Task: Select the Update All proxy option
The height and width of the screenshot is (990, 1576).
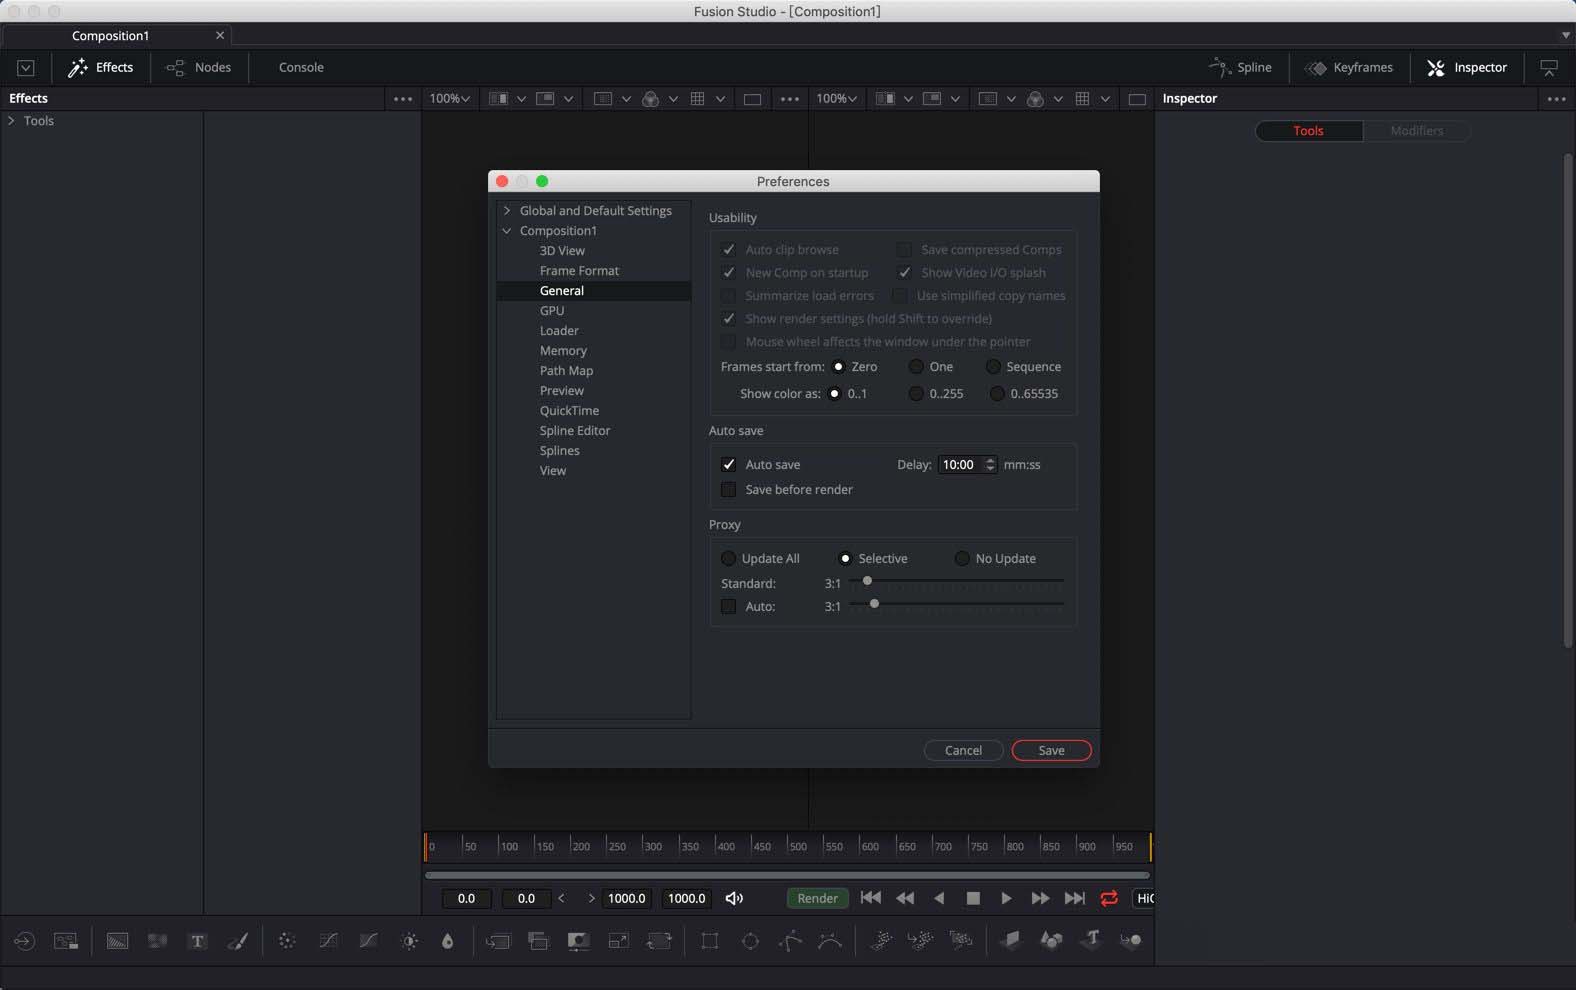Action: (728, 559)
